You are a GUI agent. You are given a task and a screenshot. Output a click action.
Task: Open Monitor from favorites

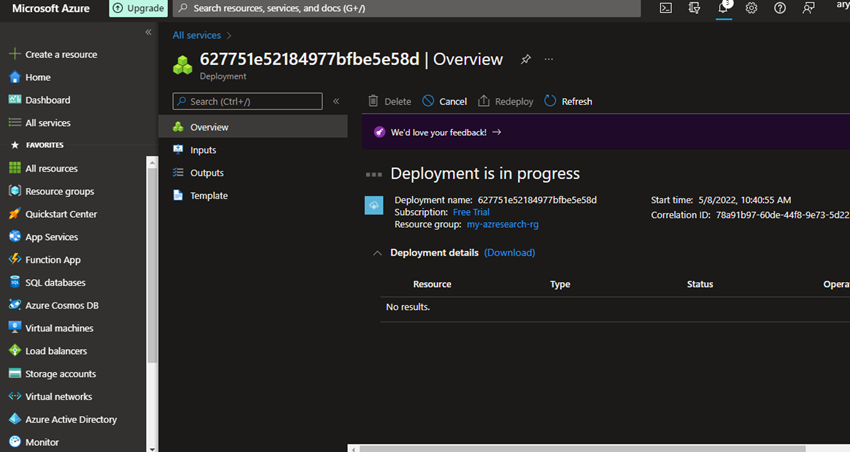(34, 442)
